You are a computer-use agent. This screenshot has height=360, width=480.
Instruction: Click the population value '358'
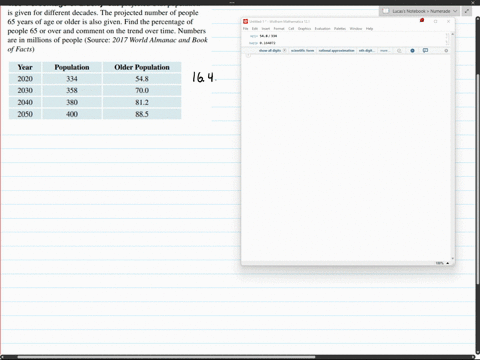[x=72, y=90]
